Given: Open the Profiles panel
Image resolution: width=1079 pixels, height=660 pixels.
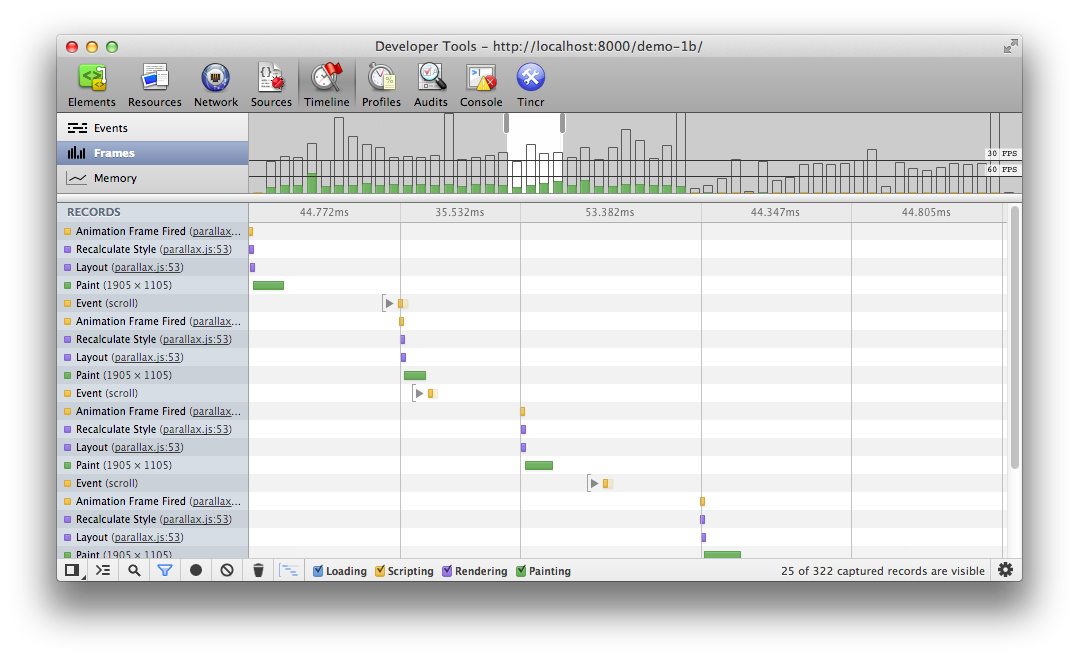Looking at the screenshot, I should [381, 85].
